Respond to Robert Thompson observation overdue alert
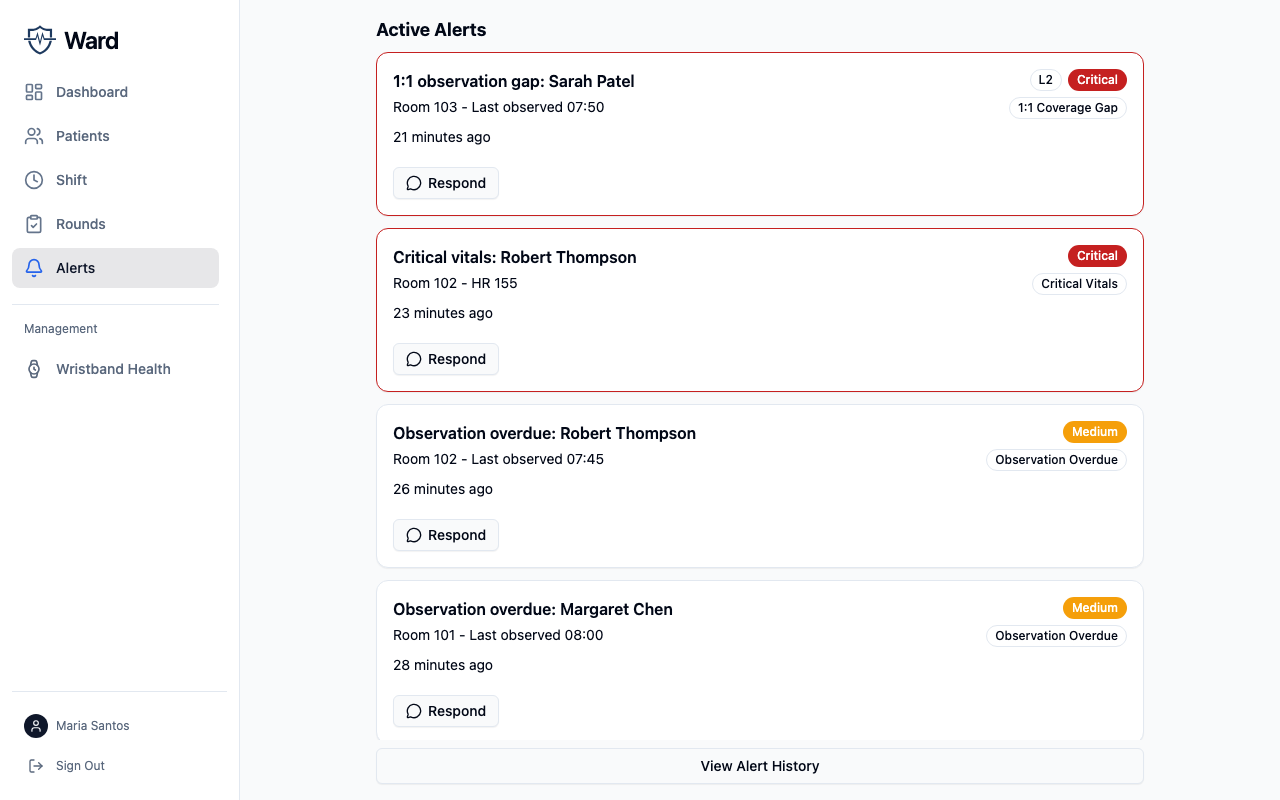1280x800 pixels. tap(446, 535)
